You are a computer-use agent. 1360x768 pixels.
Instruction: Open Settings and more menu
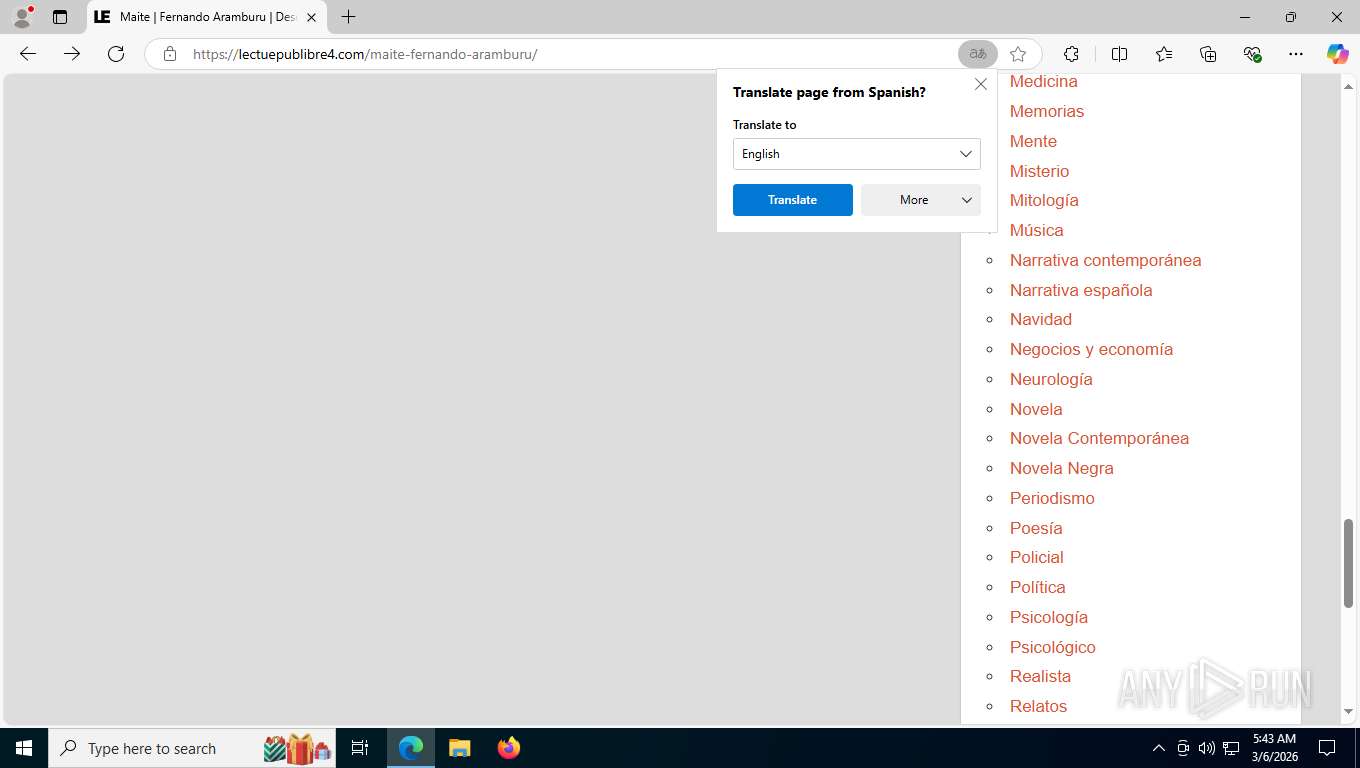point(1296,54)
